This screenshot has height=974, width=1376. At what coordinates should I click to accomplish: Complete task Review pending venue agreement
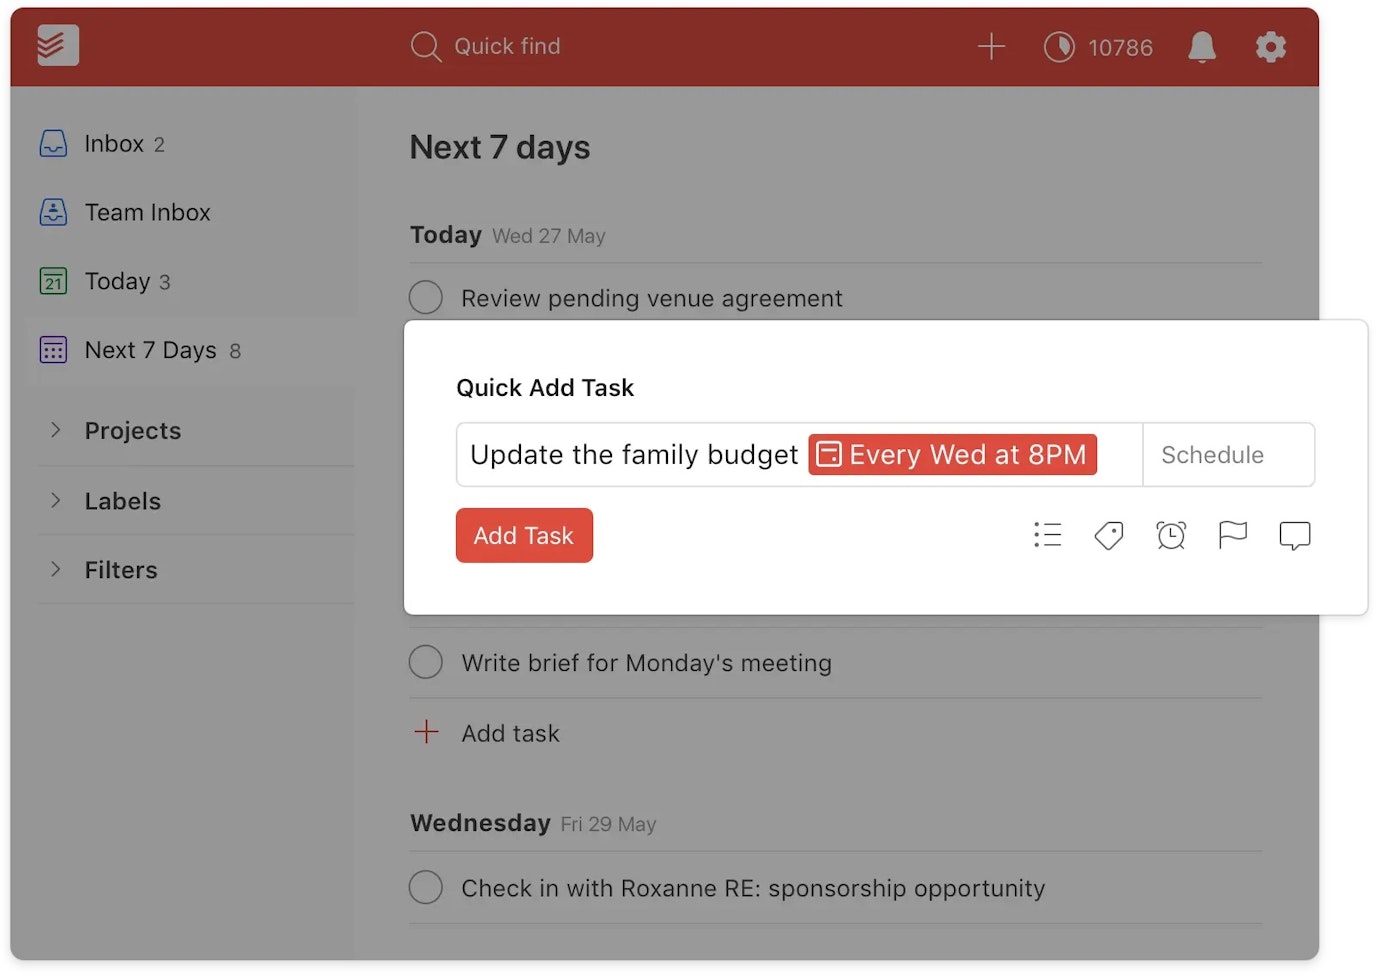[x=426, y=298]
